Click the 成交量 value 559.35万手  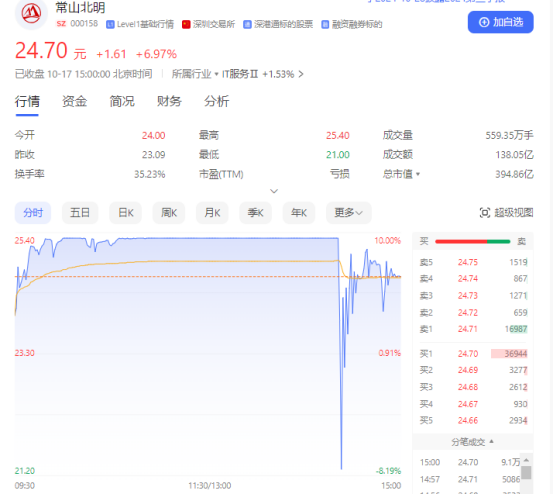[x=509, y=135]
